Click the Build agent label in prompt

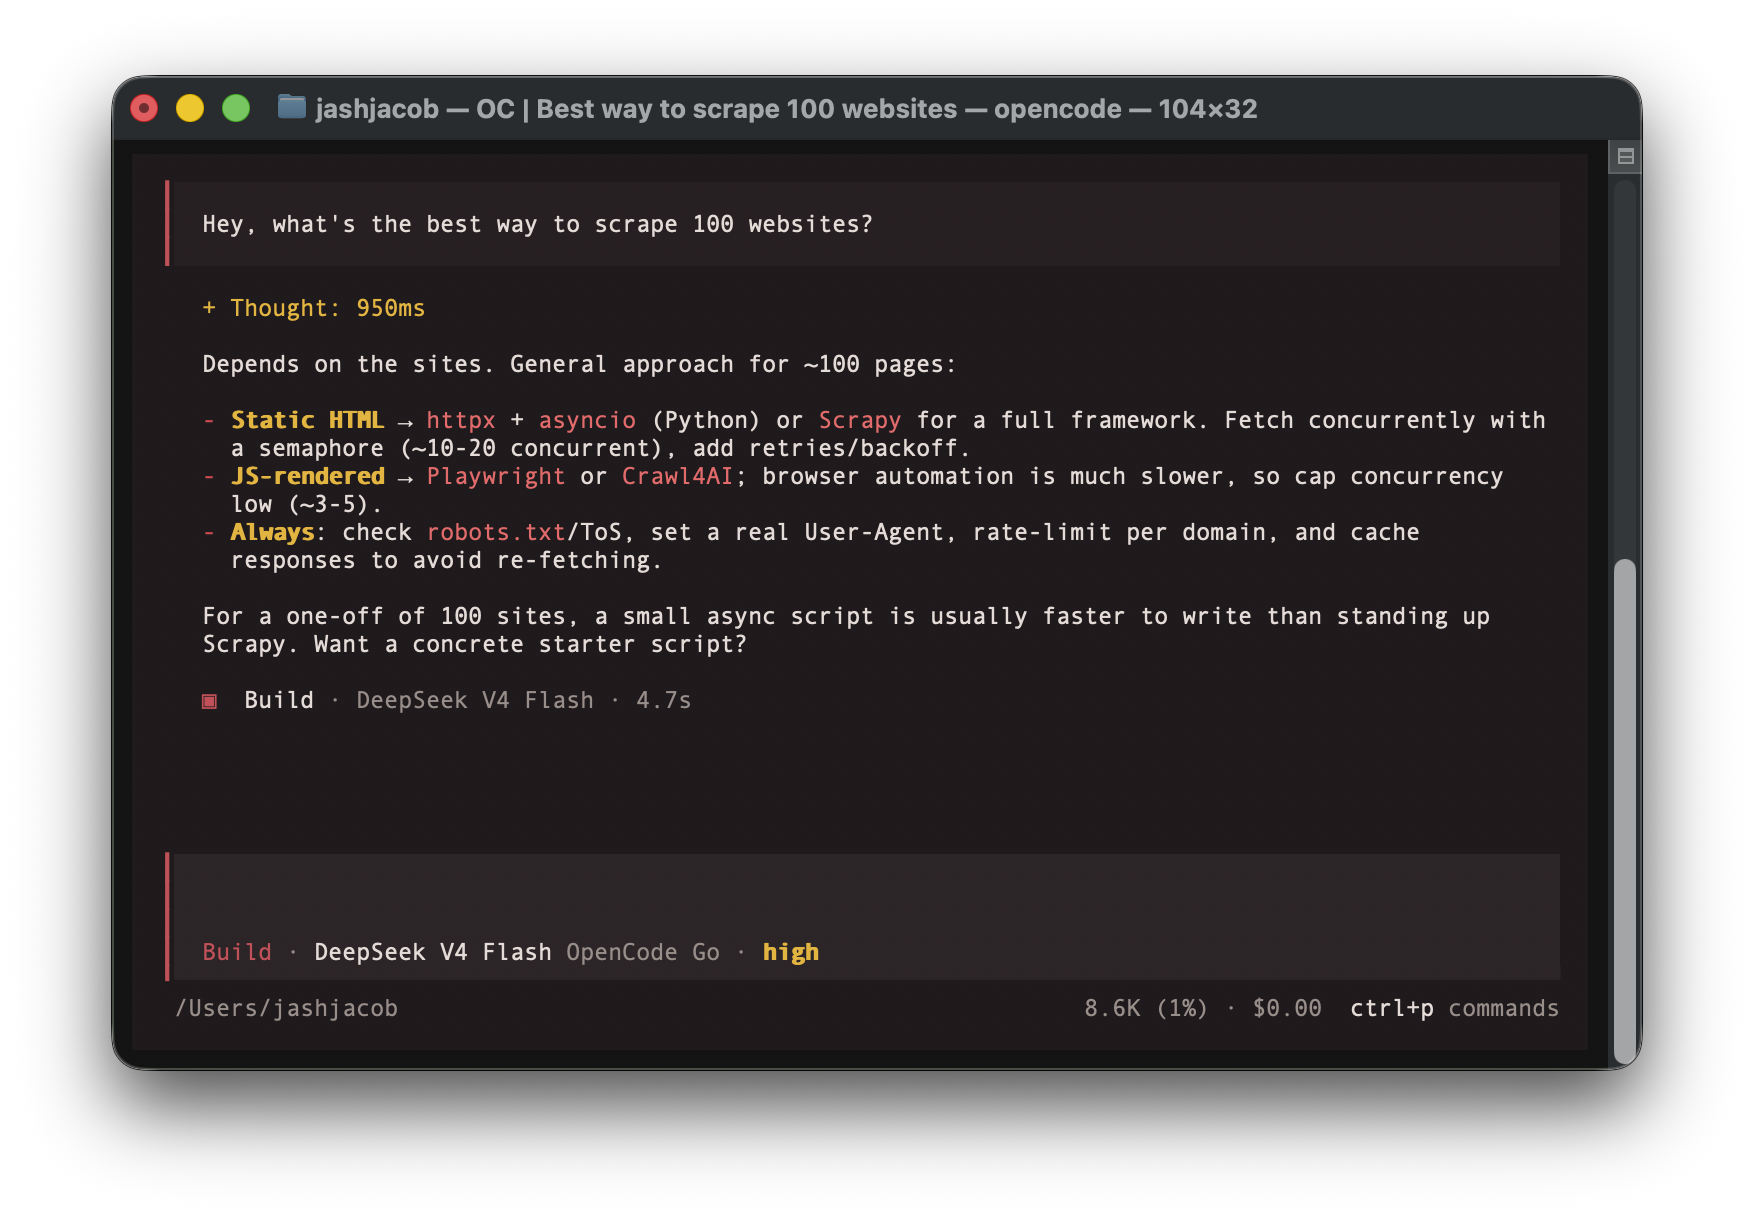(237, 952)
